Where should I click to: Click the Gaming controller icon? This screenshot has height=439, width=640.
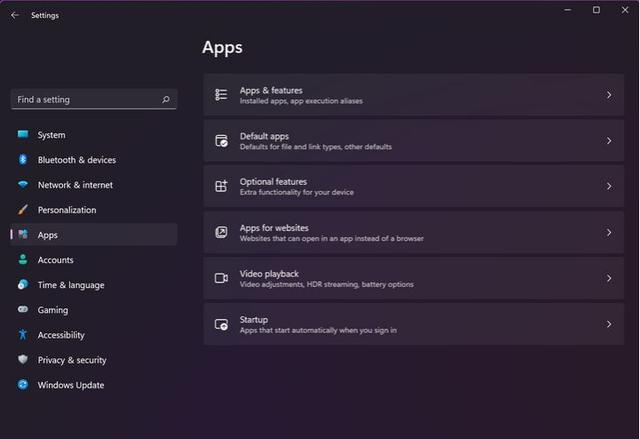click(23, 309)
